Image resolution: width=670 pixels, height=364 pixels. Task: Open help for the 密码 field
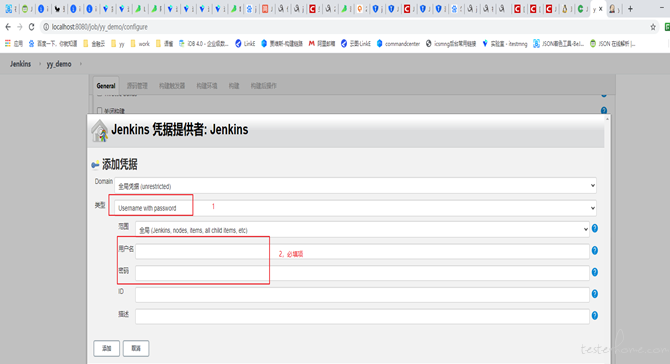pos(594,272)
